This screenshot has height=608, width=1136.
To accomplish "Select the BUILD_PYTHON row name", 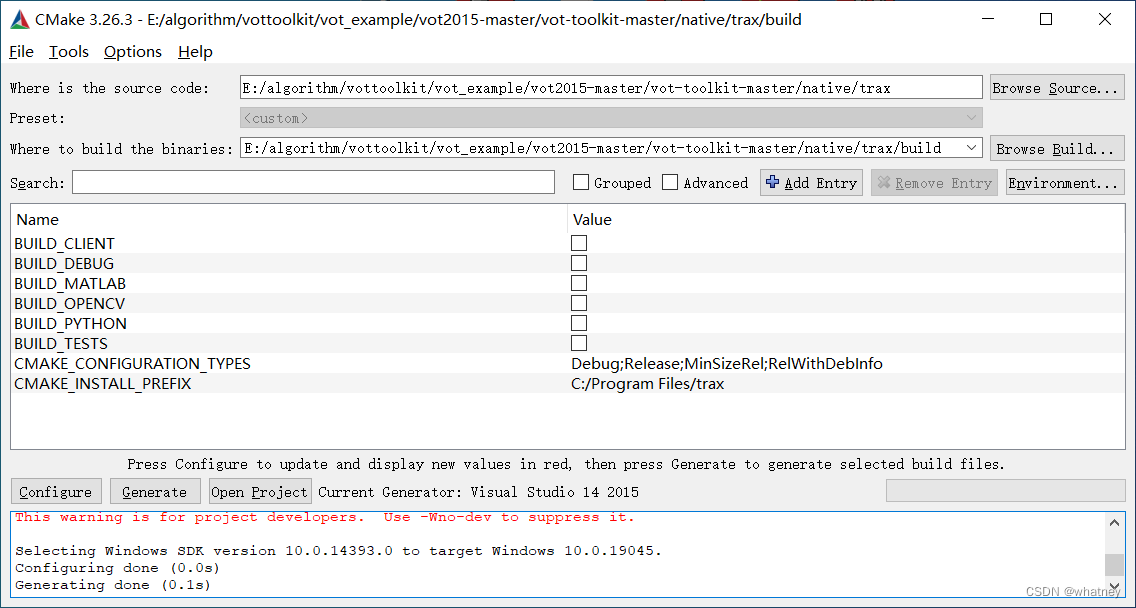I will [x=70, y=323].
